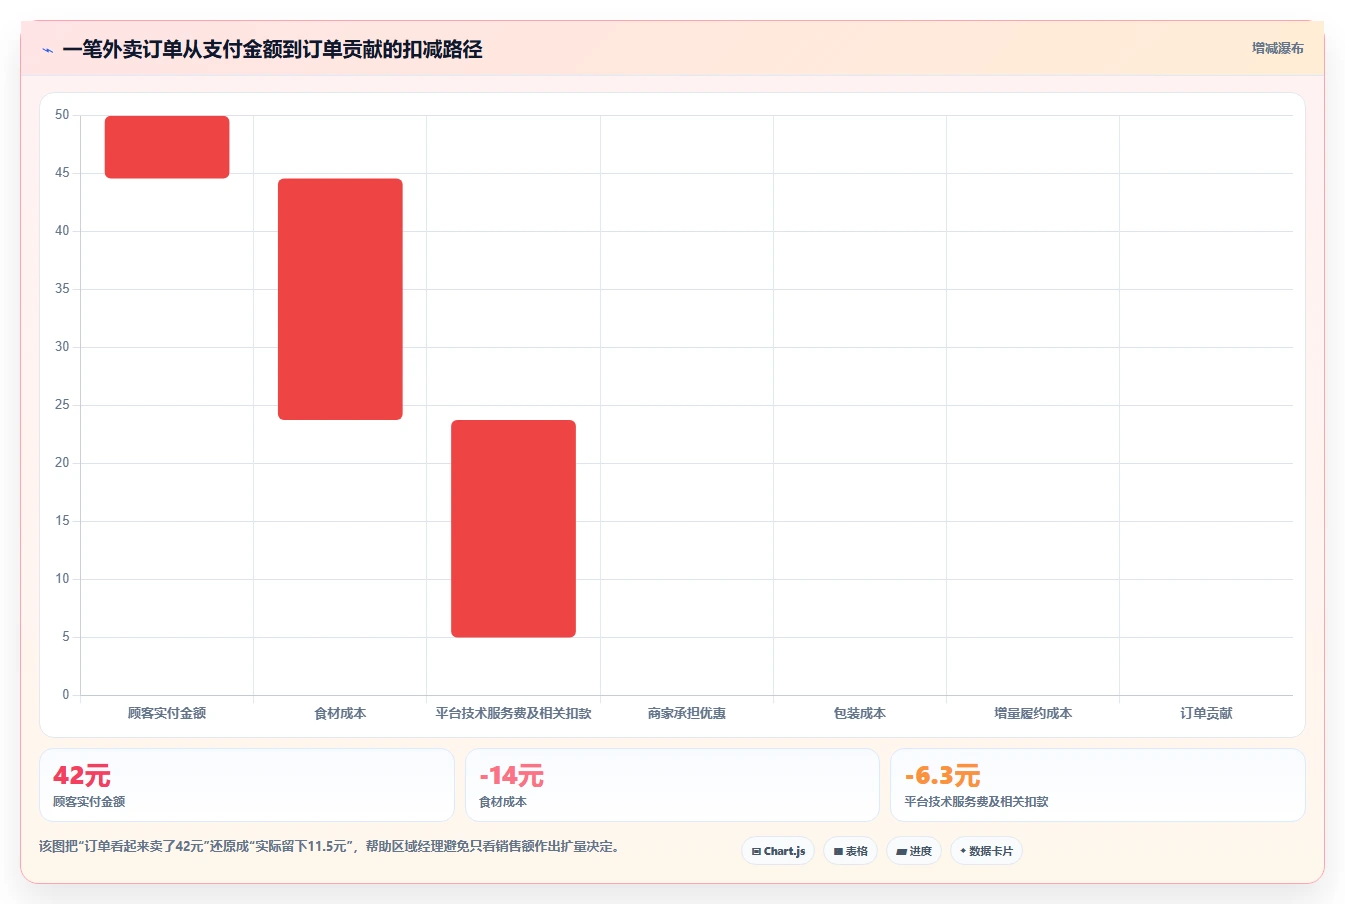
Task: Click the x-axis label 顾客实付金额
Action: click(167, 713)
